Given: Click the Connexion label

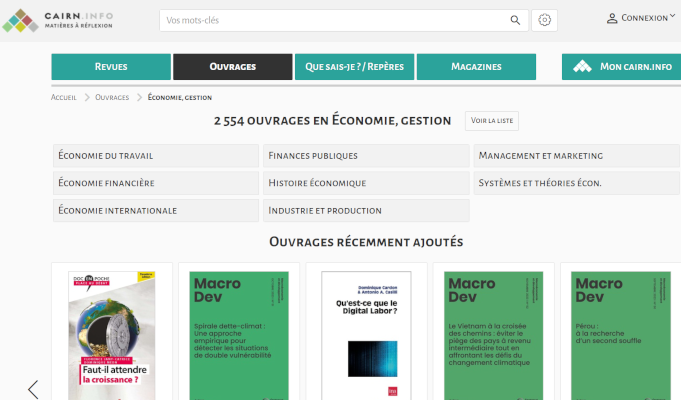Looking at the screenshot, I should pos(645,18).
